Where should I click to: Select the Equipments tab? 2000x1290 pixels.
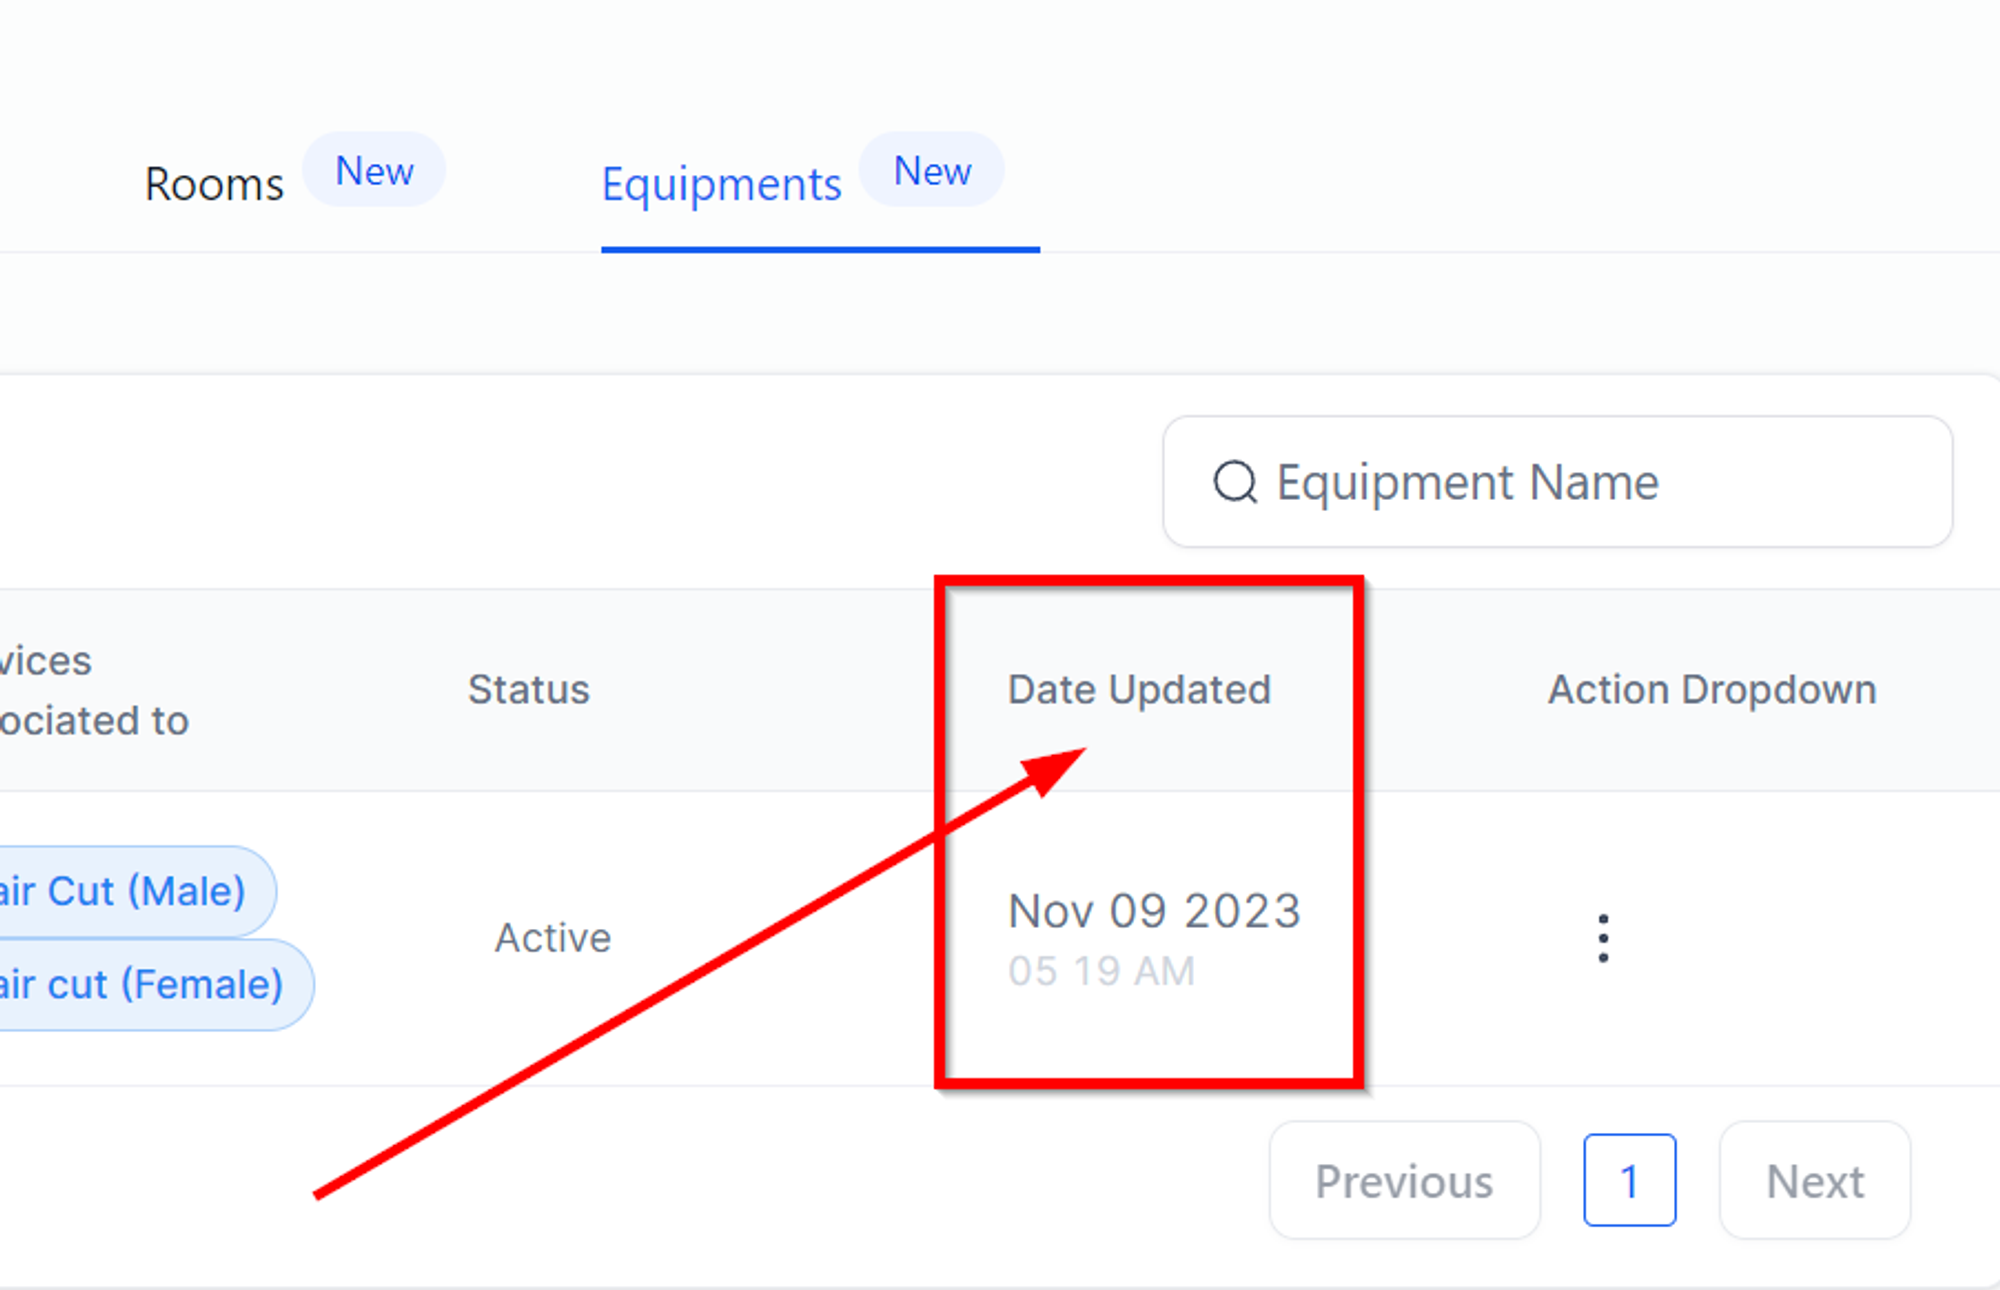721,185
